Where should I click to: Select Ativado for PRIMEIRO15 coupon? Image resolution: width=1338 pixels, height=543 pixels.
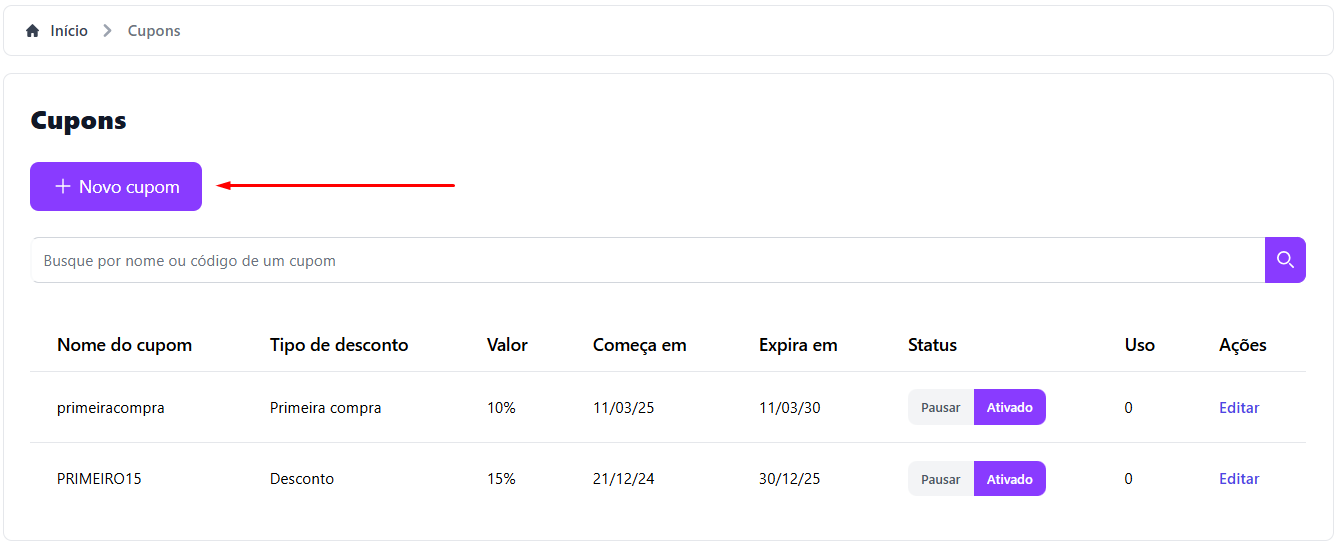click(1010, 479)
